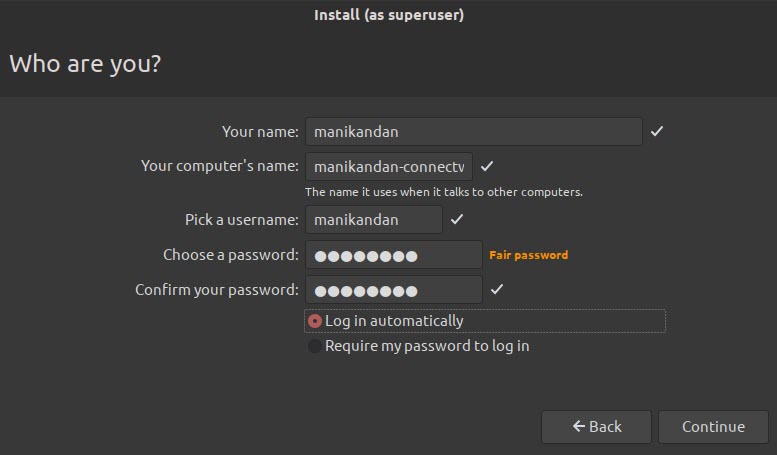777x455 pixels.
Task: Click into the computer's name field
Action: (x=389, y=166)
